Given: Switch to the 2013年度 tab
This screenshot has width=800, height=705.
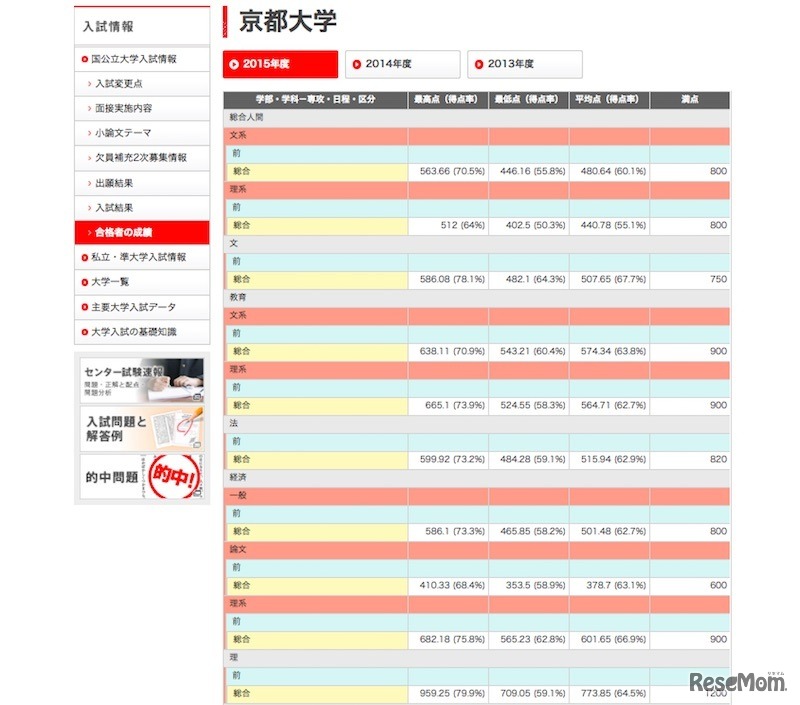Looking at the screenshot, I should click(524, 64).
